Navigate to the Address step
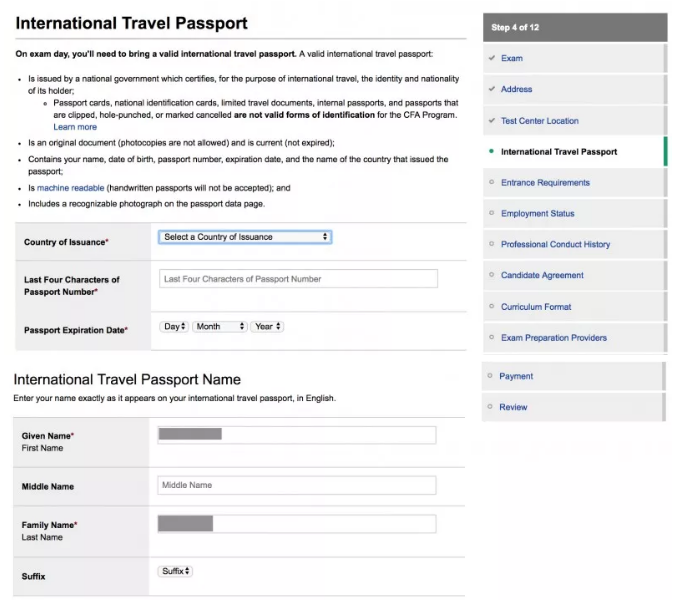The width and height of the screenshot is (681, 600). 516,90
